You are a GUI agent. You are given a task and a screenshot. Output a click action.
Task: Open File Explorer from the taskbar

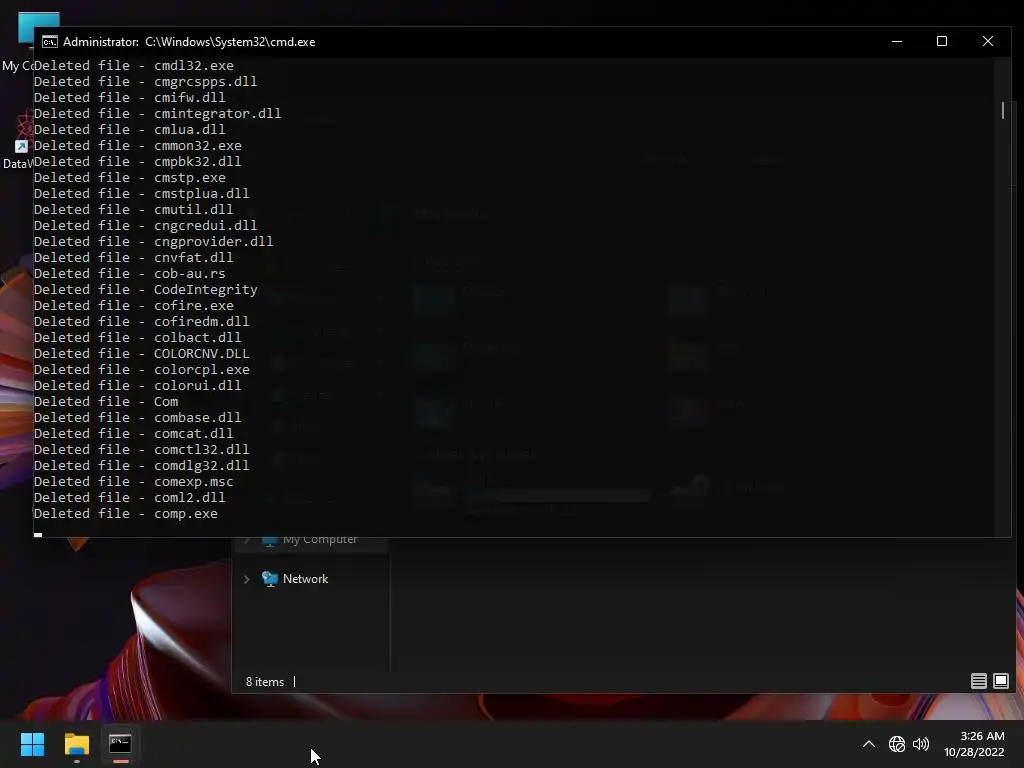coord(76,744)
